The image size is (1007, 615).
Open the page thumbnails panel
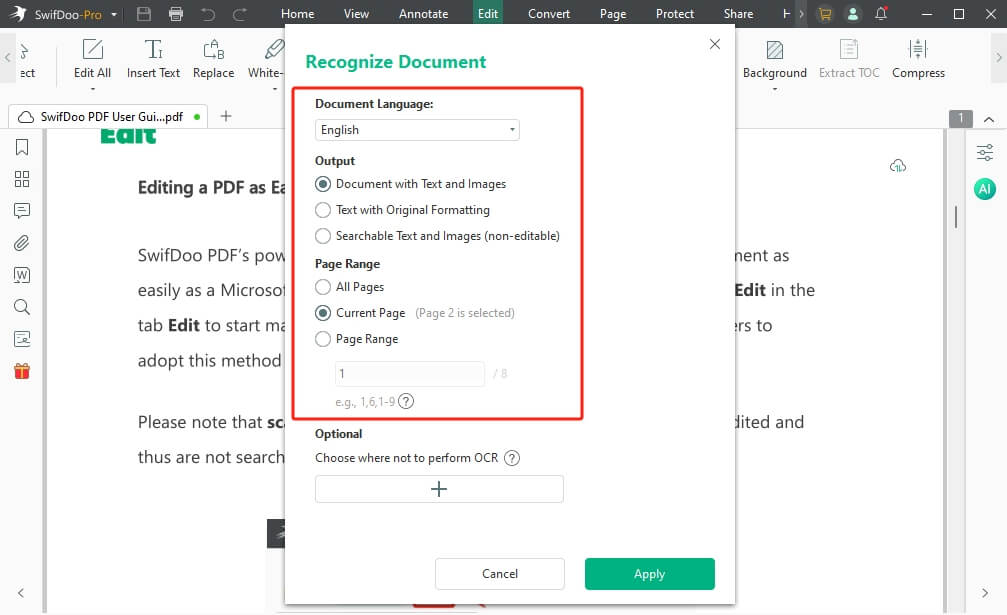pos(22,178)
